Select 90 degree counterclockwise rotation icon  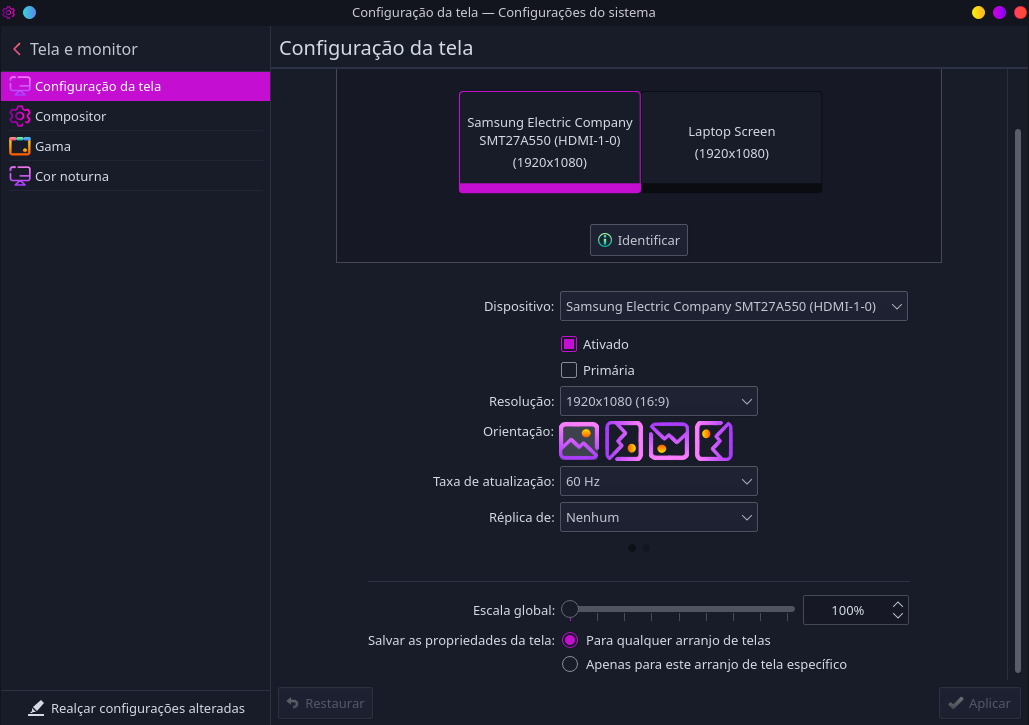[713, 441]
